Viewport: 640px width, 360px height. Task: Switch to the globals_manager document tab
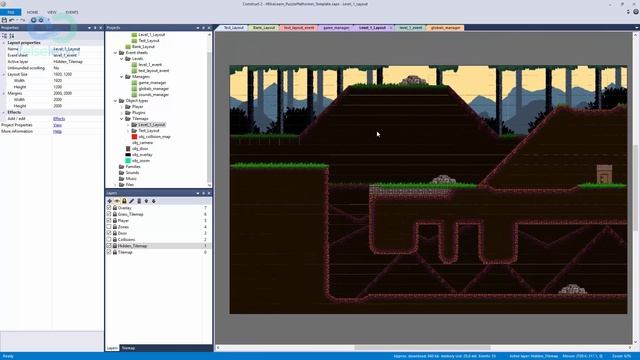coord(445,28)
